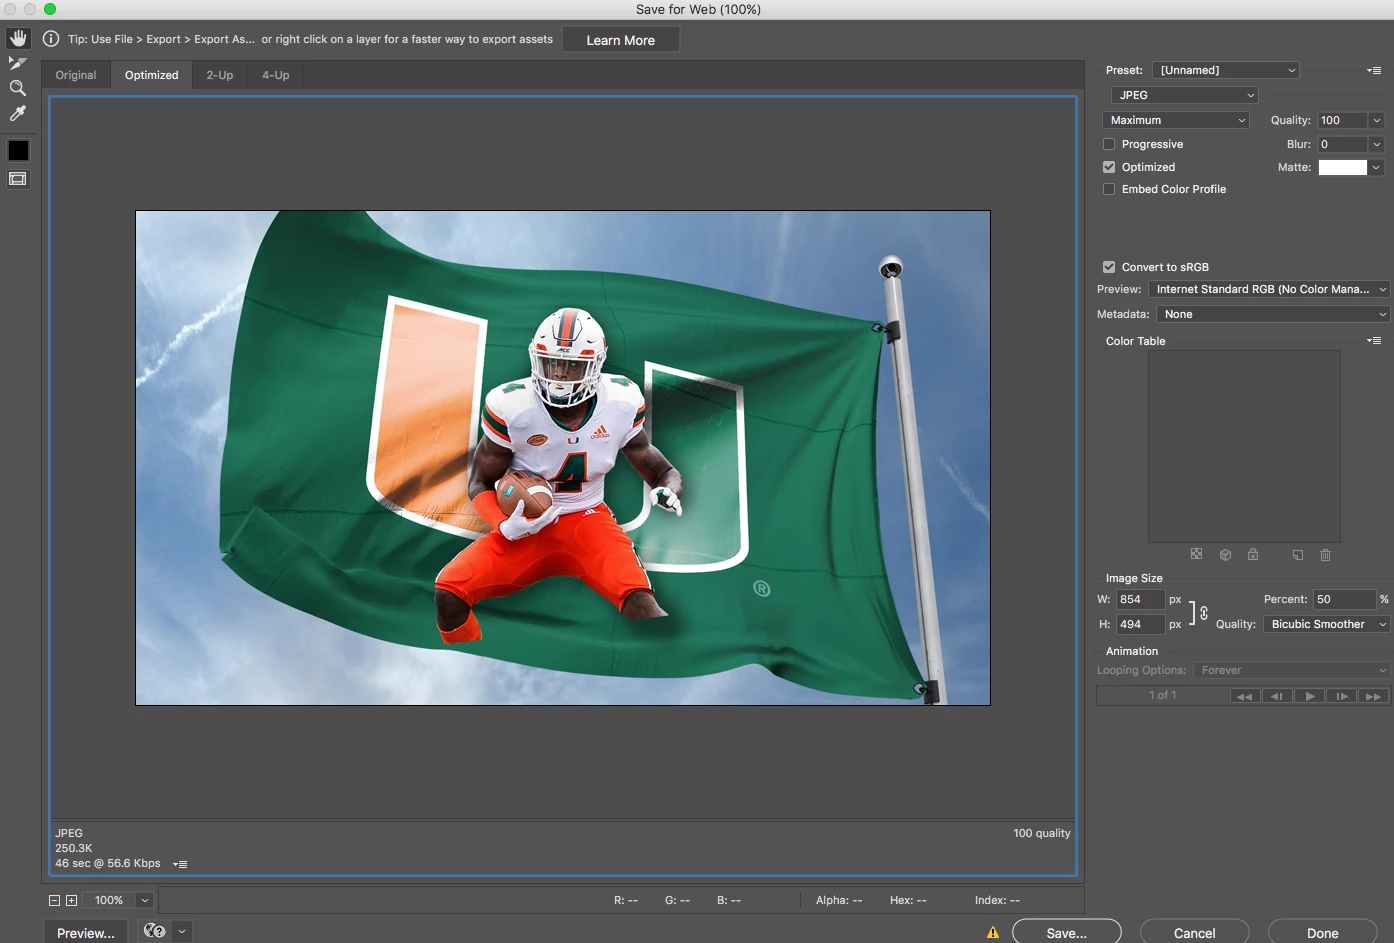Switch to the 4-Up tab
The width and height of the screenshot is (1394, 943).
coord(276,75)
